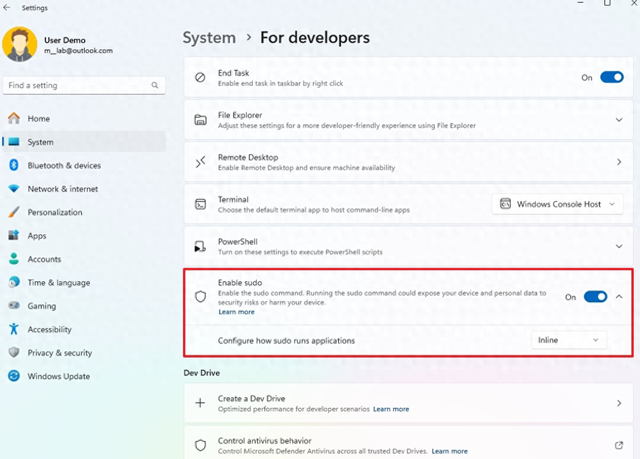Click Learn more beside Dev Drive description
Image resolution: width=640 pixels, height=459 pixels.
(391, 409)
